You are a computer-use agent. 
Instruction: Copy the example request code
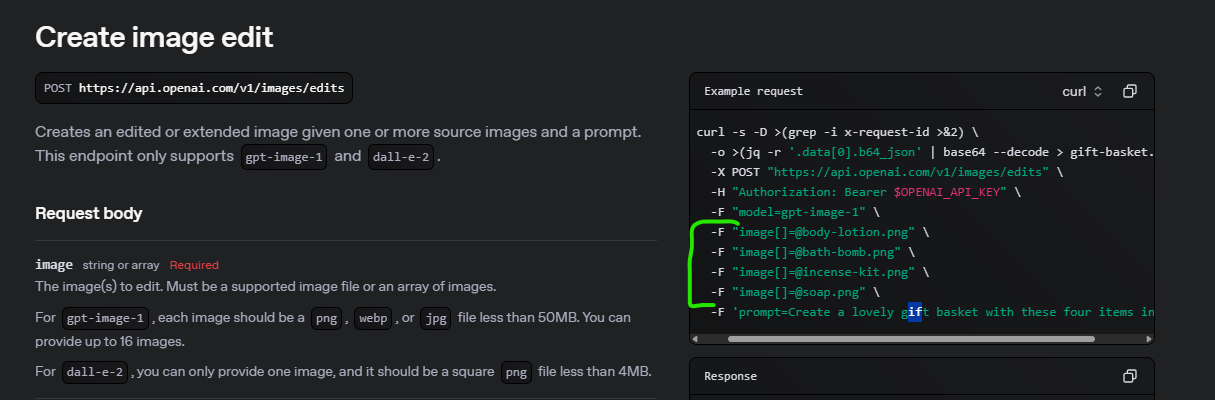pos(1129,91)
